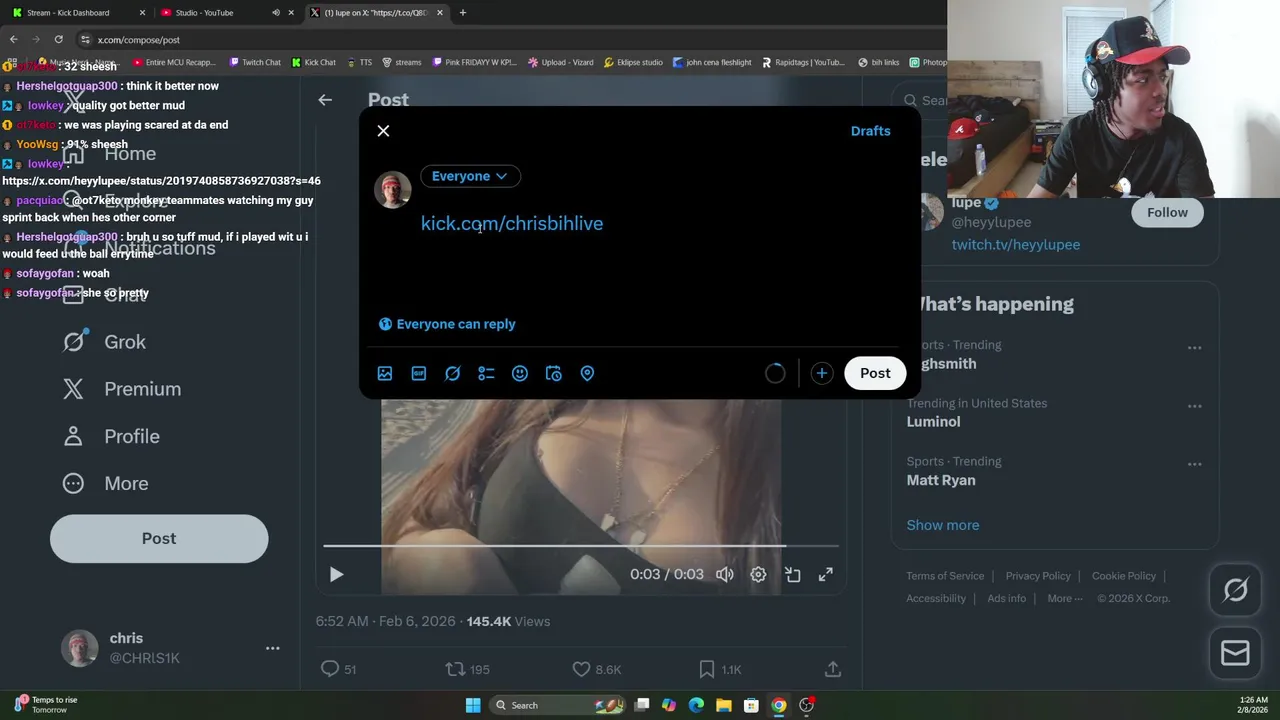Schedule the post with calendar icon
Viewport: 1280px width, 720px height.
coord(554,373)
